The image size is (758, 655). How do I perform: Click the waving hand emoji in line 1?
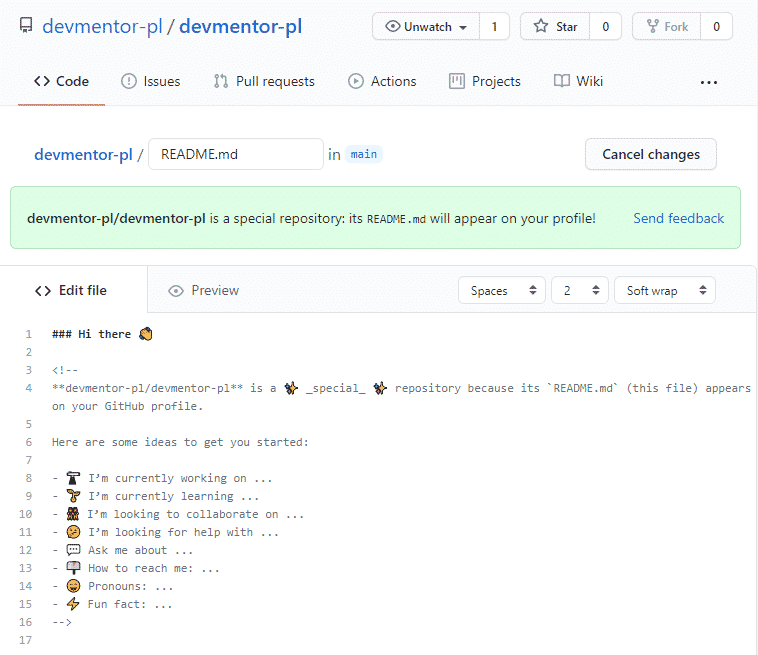pos(146,334)
